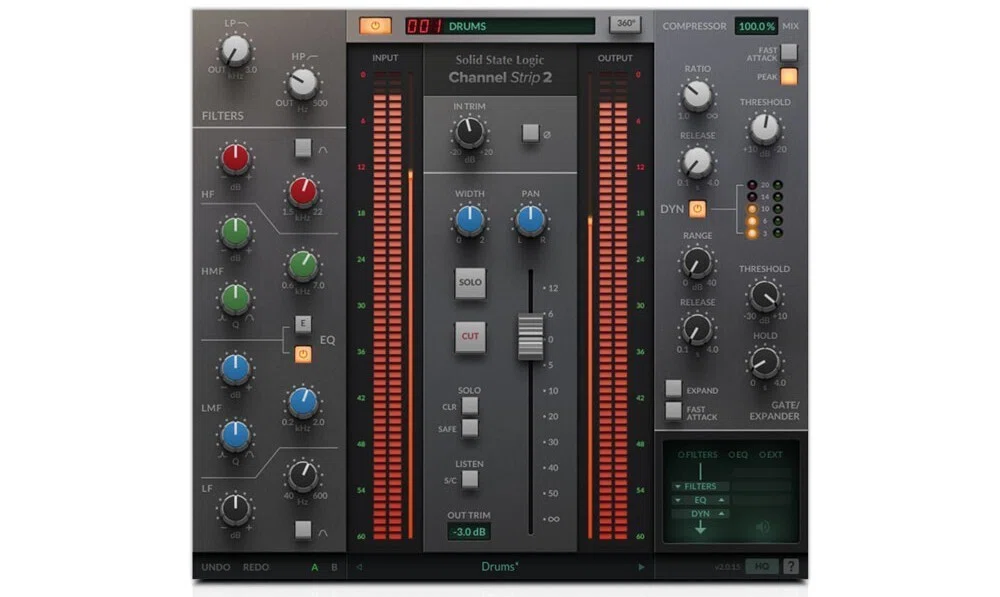
Task: Click the gate RANGE knob
Action: pos(697,263)
